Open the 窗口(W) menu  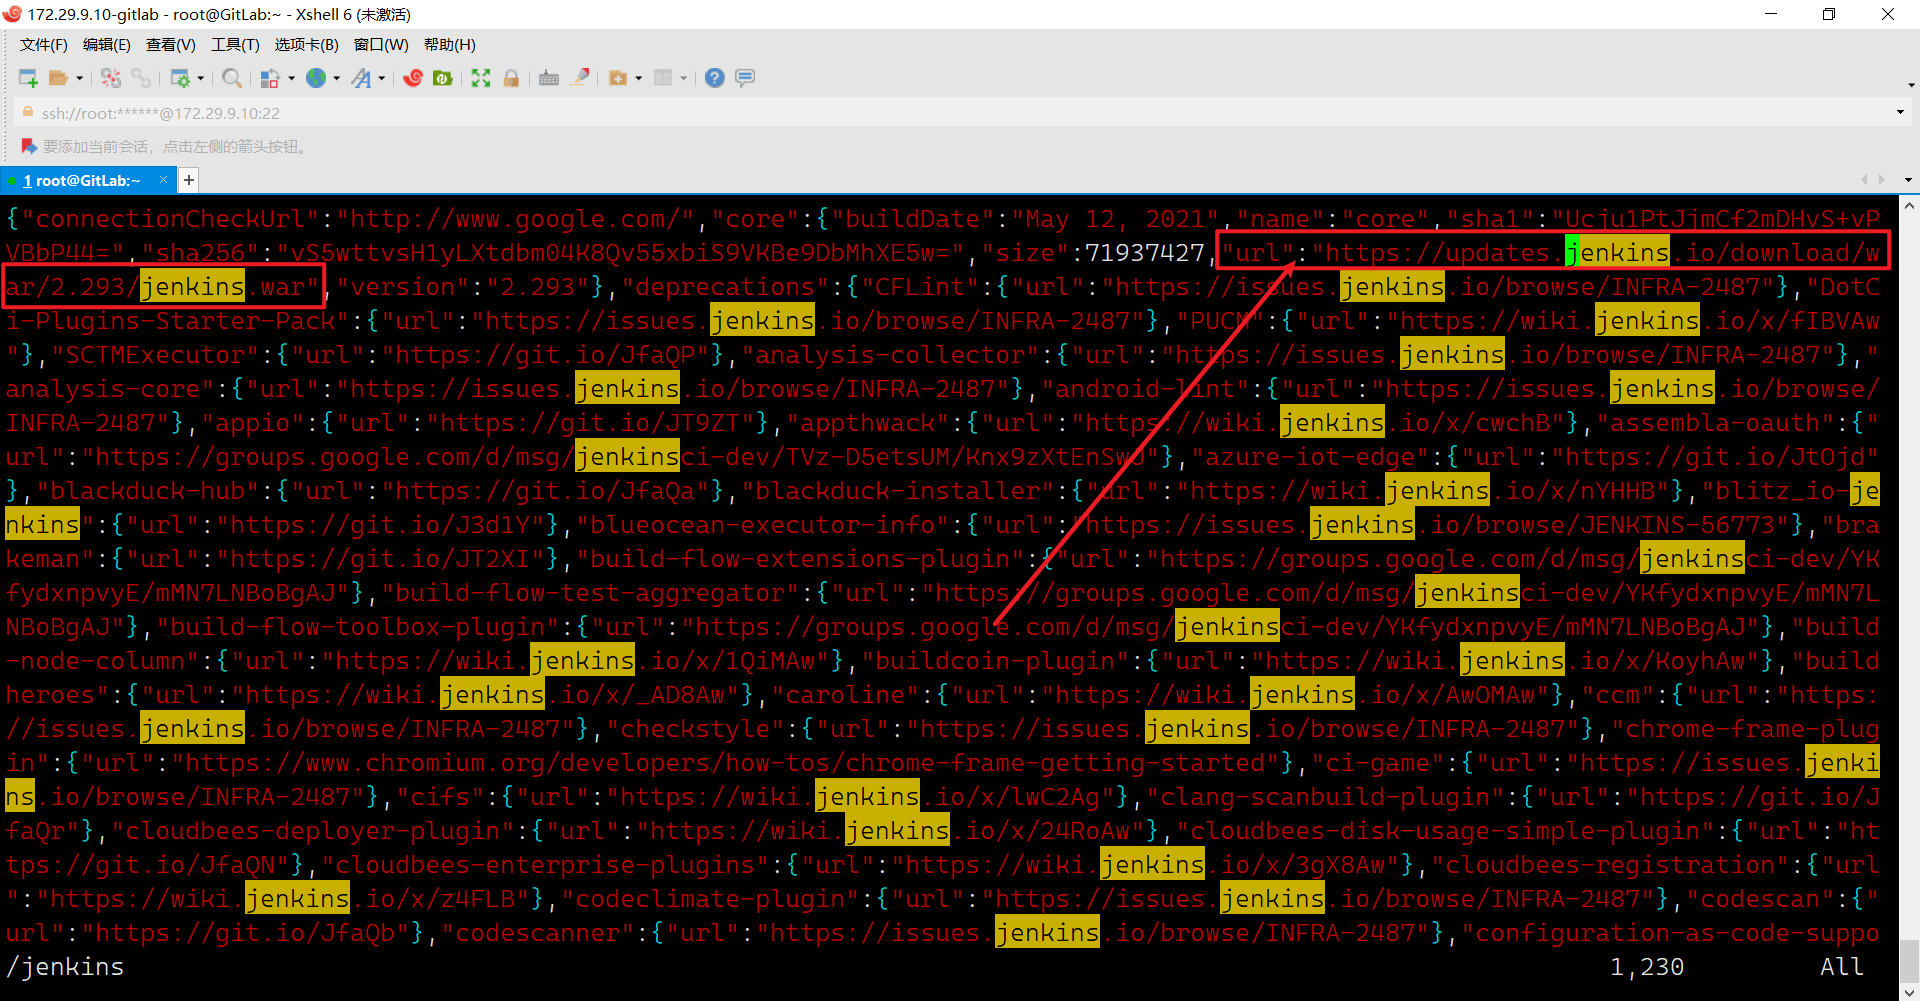pos(381,45)
